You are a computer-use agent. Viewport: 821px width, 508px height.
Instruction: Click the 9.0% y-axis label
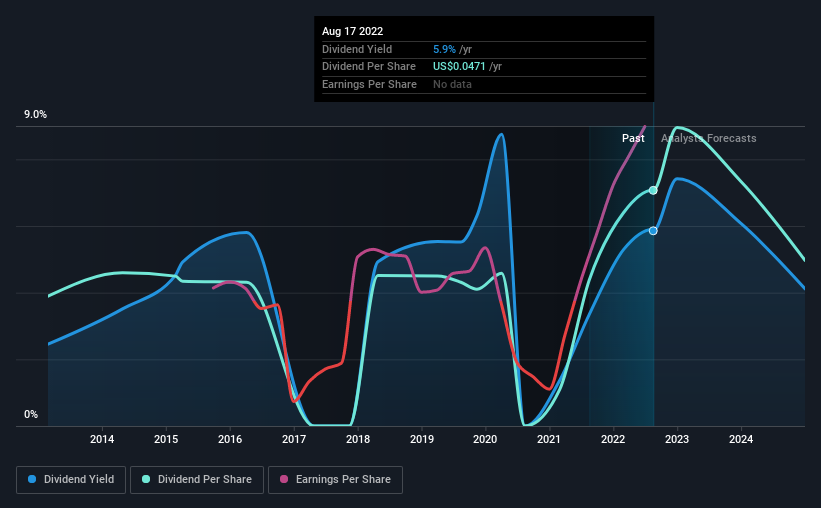pos(35,115)
